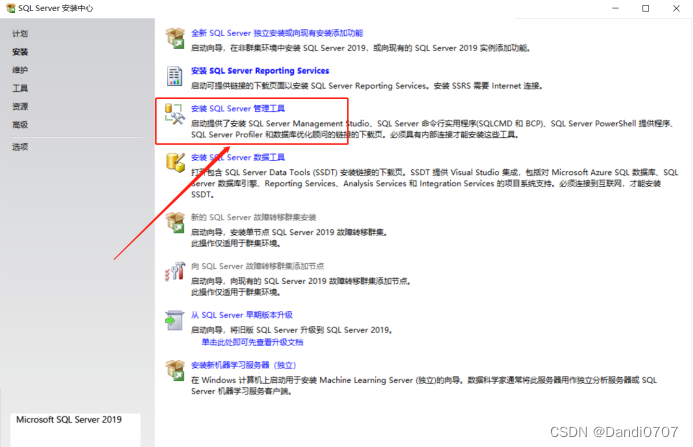Maximize the installation center window
Image resolution: width=693 pixels, height=447 pixels.
645,8
